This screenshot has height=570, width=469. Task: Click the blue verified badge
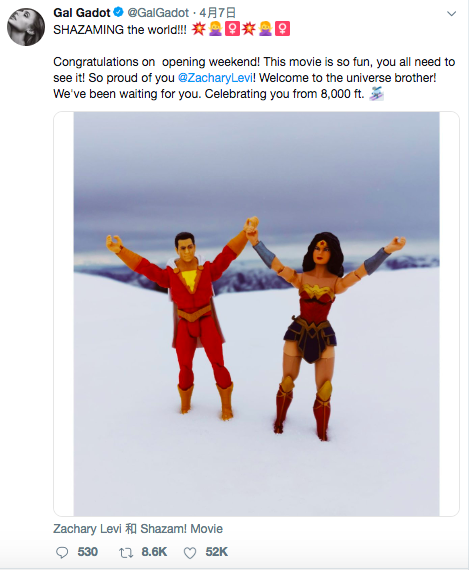coord(119,12)
